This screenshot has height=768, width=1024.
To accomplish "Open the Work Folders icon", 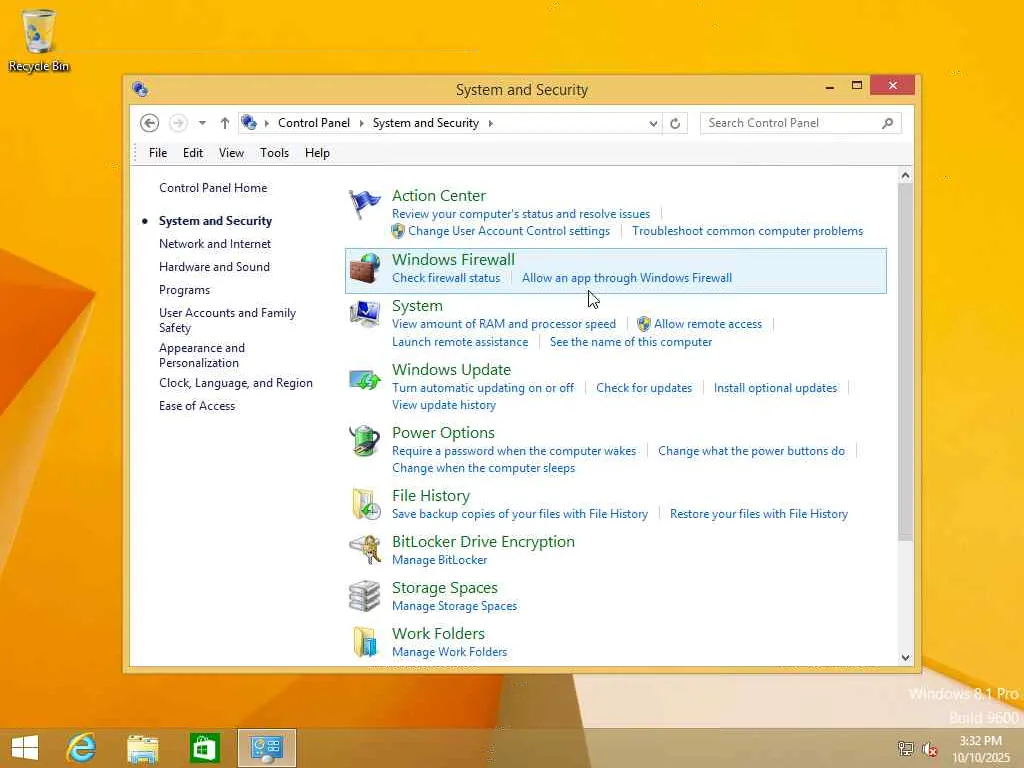I will 364,641.
